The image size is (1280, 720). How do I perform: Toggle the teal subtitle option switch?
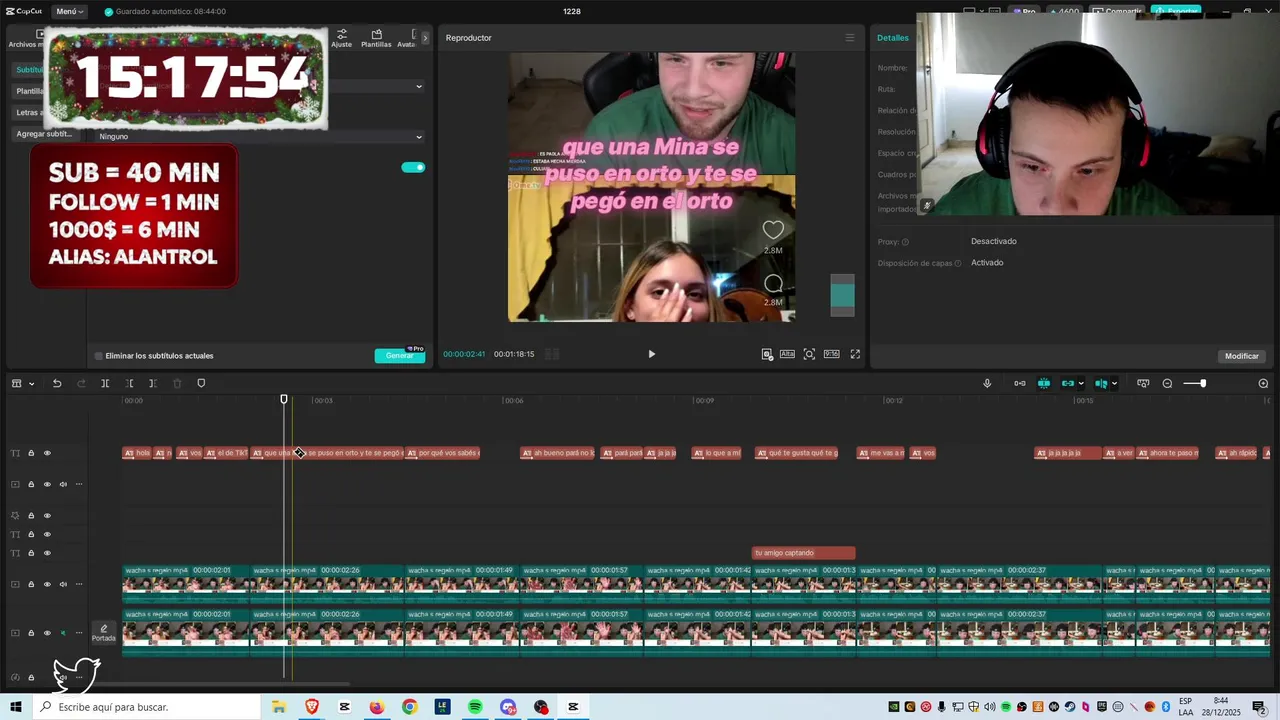point(413,167)
